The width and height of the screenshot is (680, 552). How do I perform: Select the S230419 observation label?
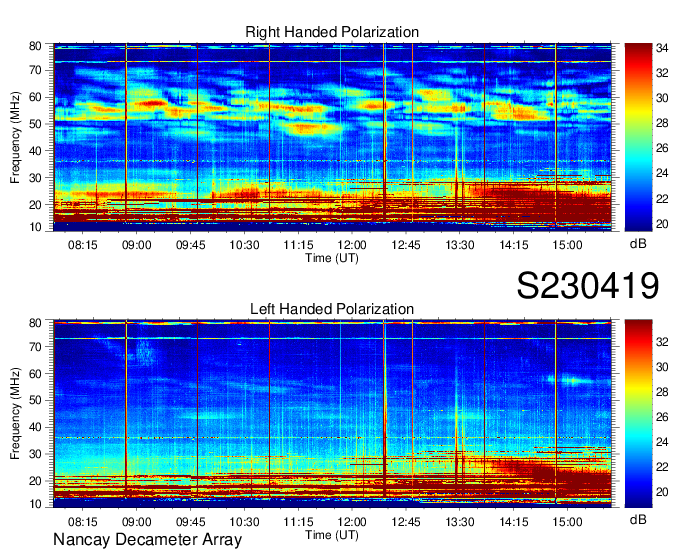pos(588,285)
